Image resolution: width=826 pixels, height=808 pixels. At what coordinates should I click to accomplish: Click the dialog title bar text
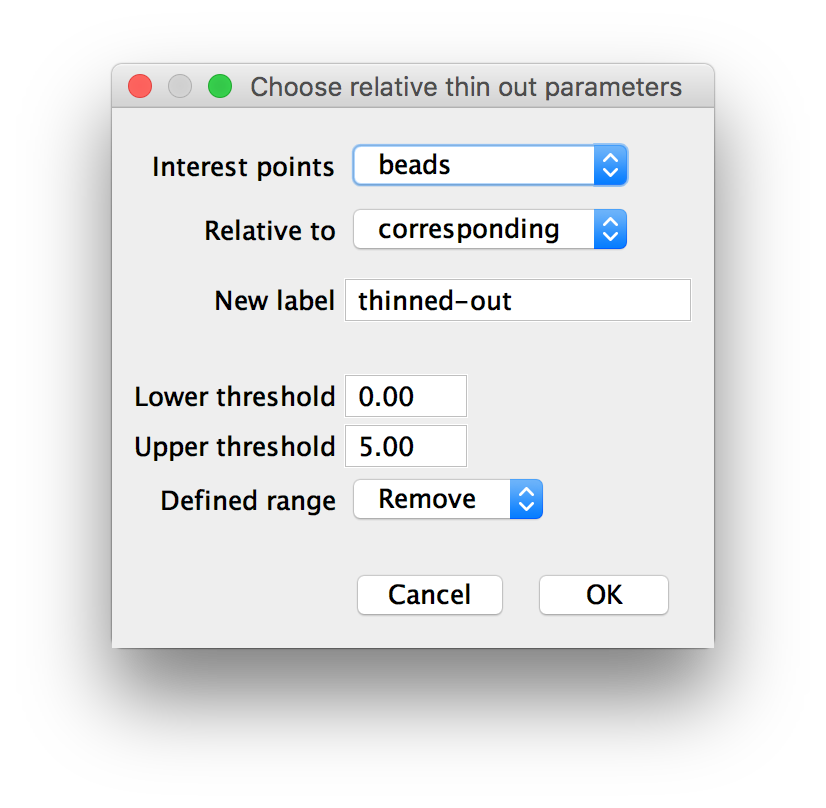(466, 87)
